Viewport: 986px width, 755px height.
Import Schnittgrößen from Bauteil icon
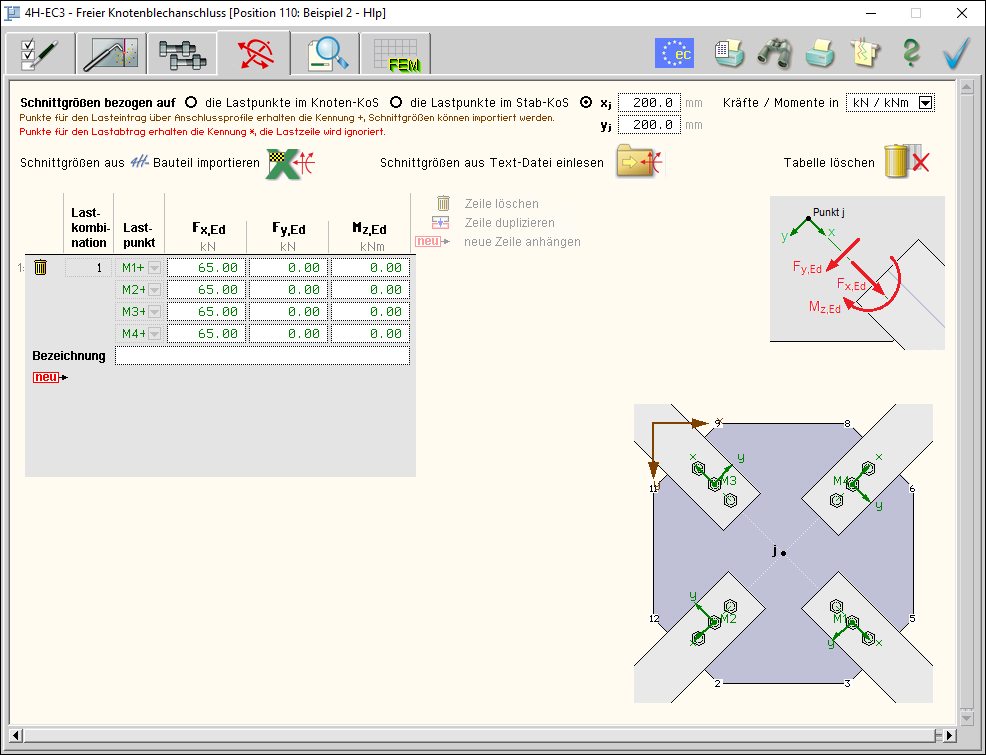290,163
